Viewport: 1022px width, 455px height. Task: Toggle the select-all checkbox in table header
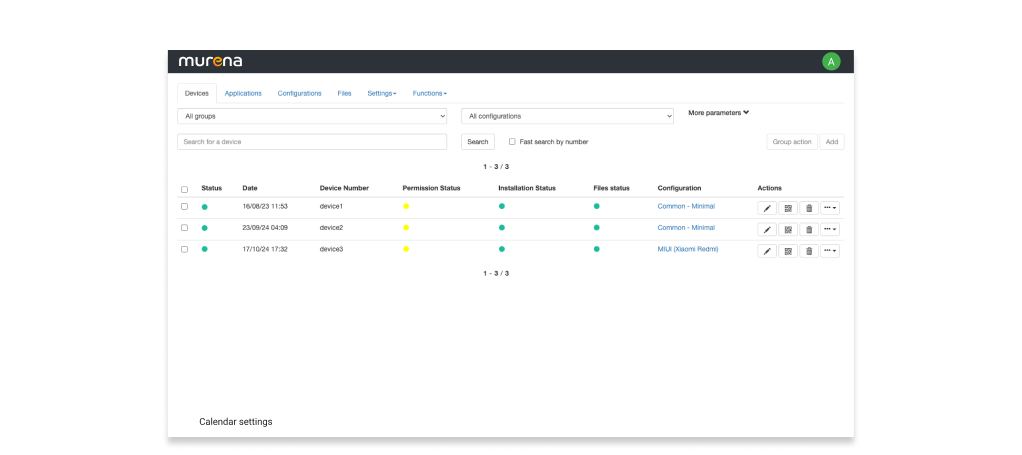coord(184,189)
